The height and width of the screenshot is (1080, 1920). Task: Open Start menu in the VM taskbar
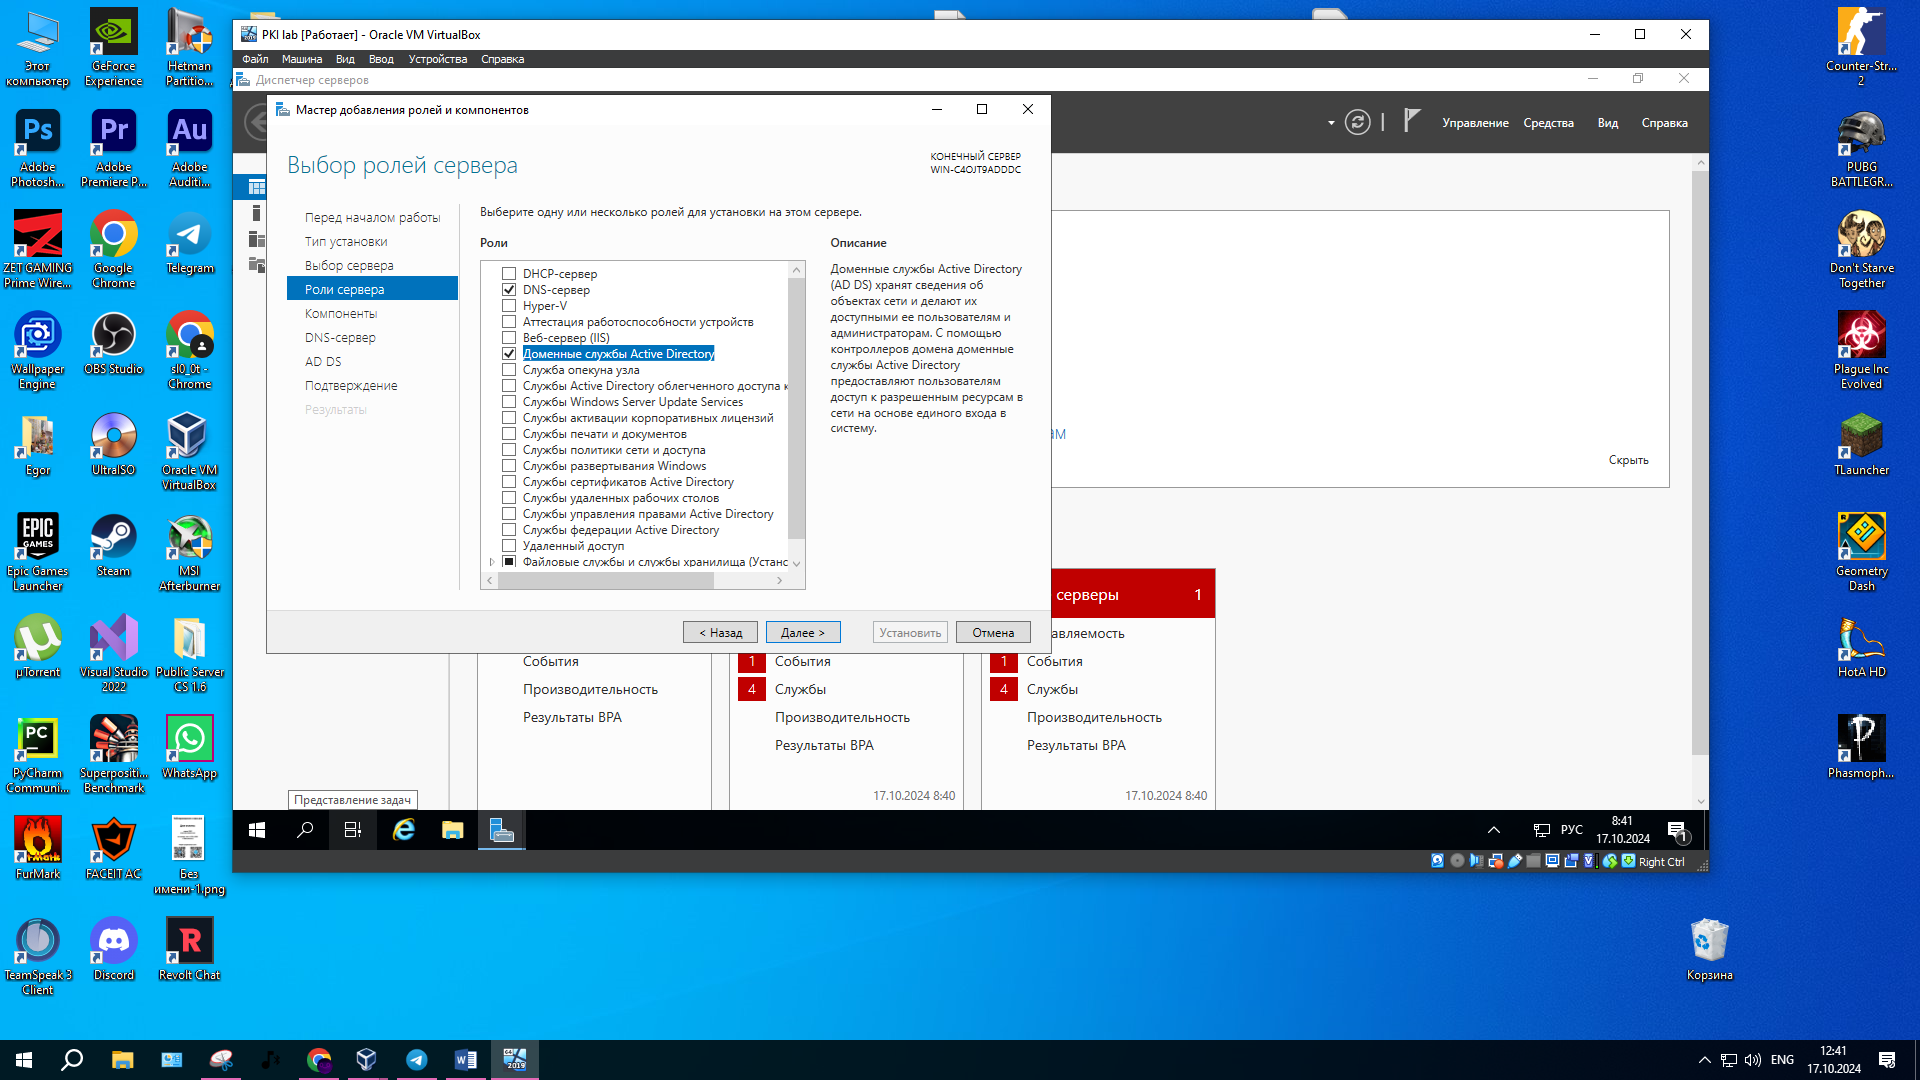click(257, 830)
